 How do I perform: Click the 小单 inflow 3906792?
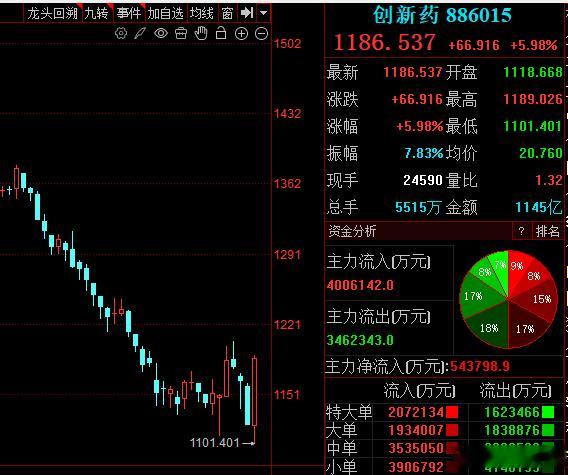(x=416, y=467)
